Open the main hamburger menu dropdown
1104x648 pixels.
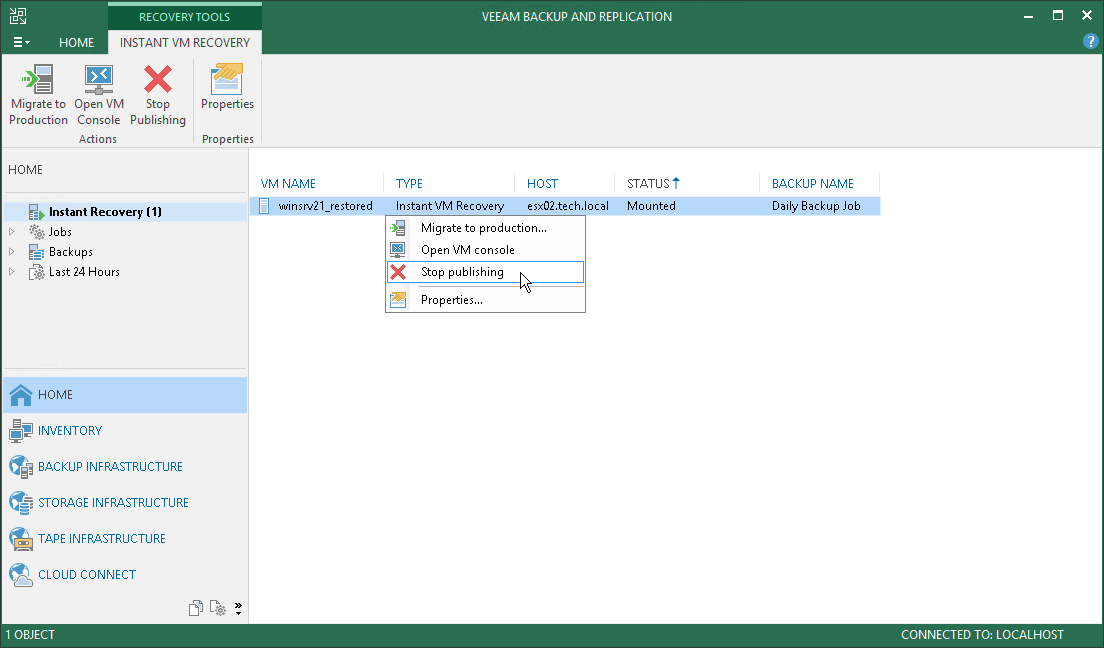pyautogui.click(x=22, y=42)
